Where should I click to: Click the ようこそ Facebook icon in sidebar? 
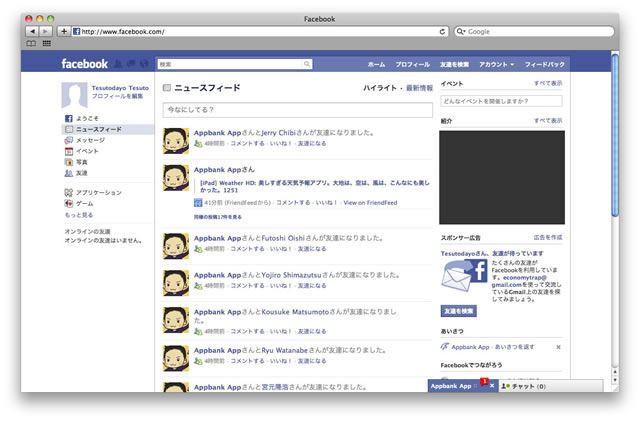pos(69,118)
